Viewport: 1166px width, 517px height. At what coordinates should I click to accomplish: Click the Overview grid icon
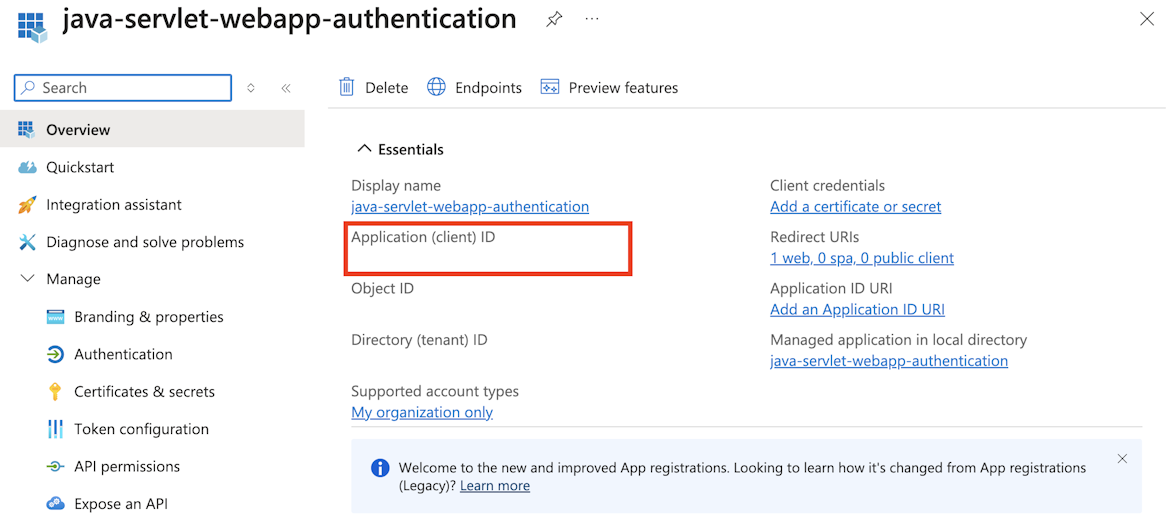(27, 129)
